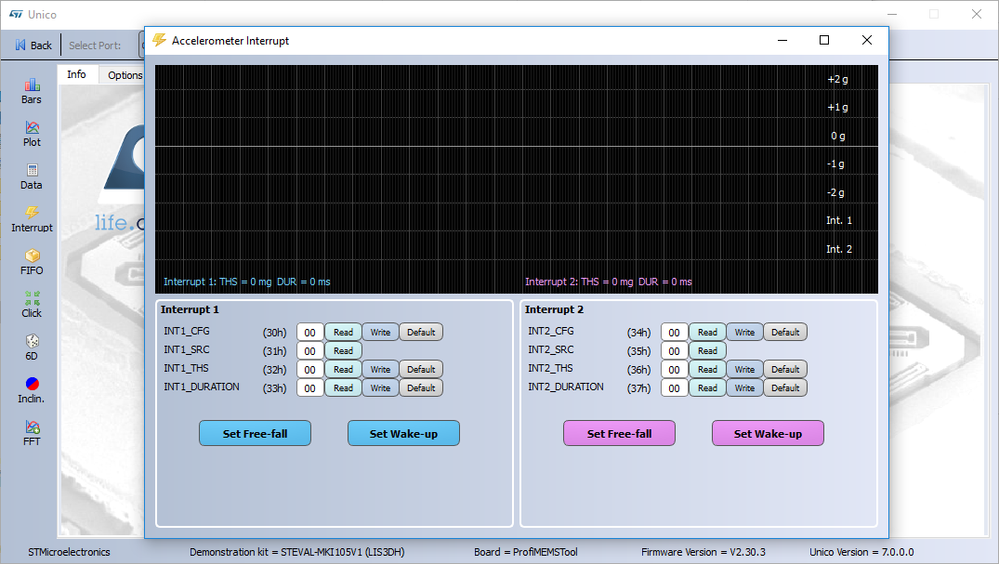
Task: Switch to the Options tab
Action: 124,75
